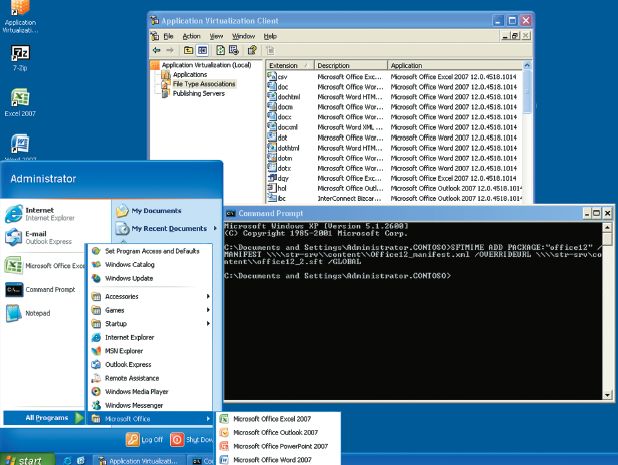Launch Microsoft Office Word 2007 from submenu
The image size is (618, 465).
click(x=271, y=460)
